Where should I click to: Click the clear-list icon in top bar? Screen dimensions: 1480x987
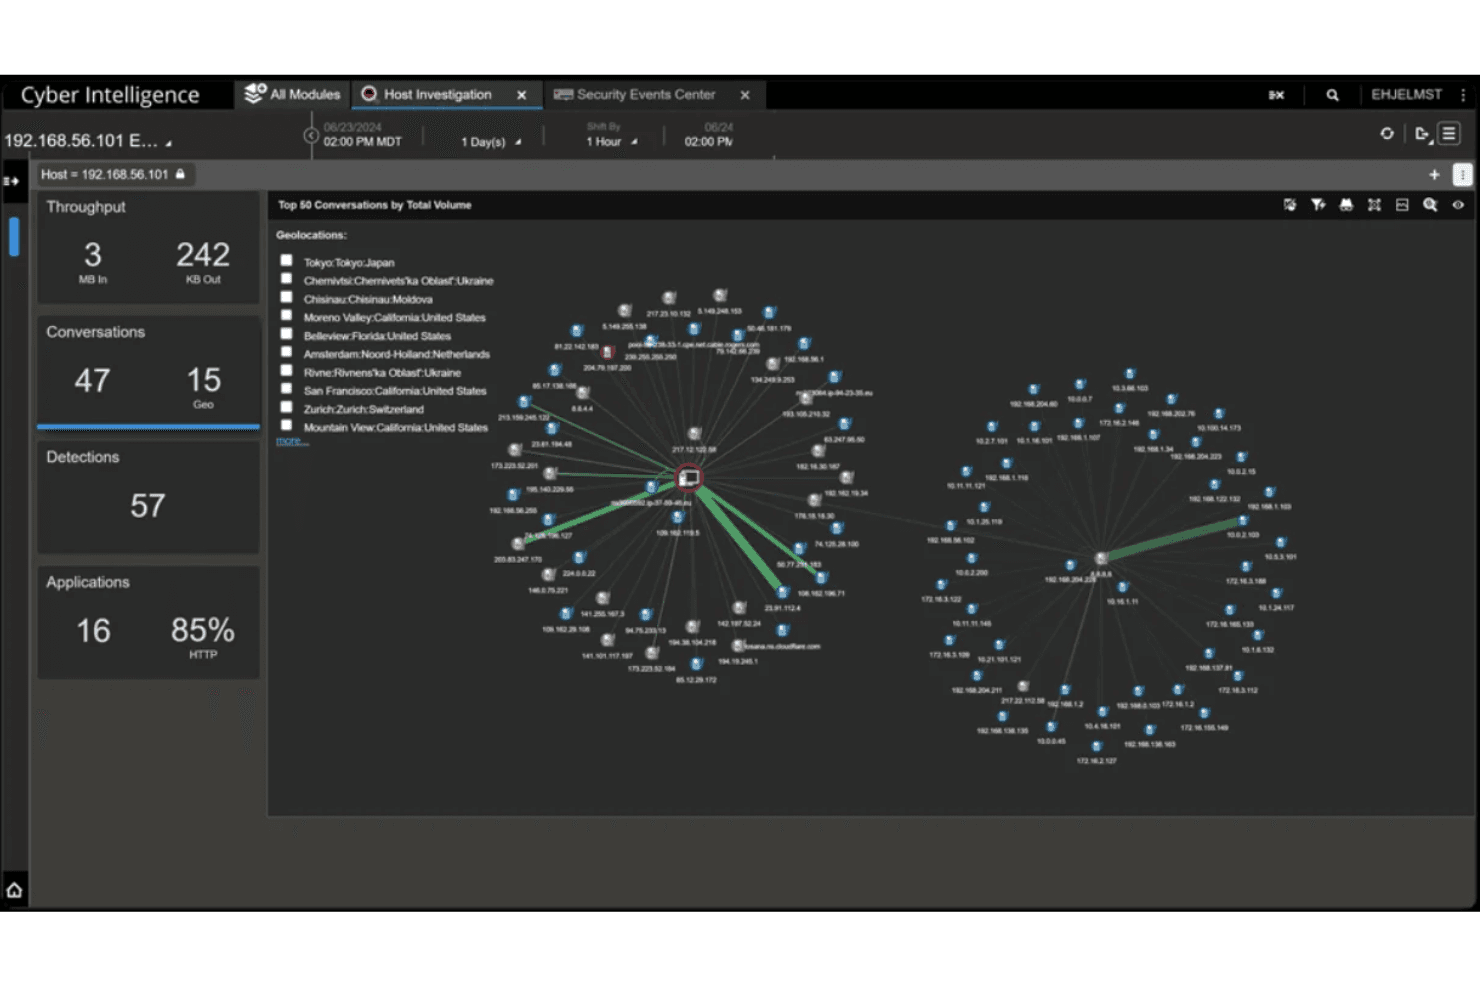pos(1276,95)
